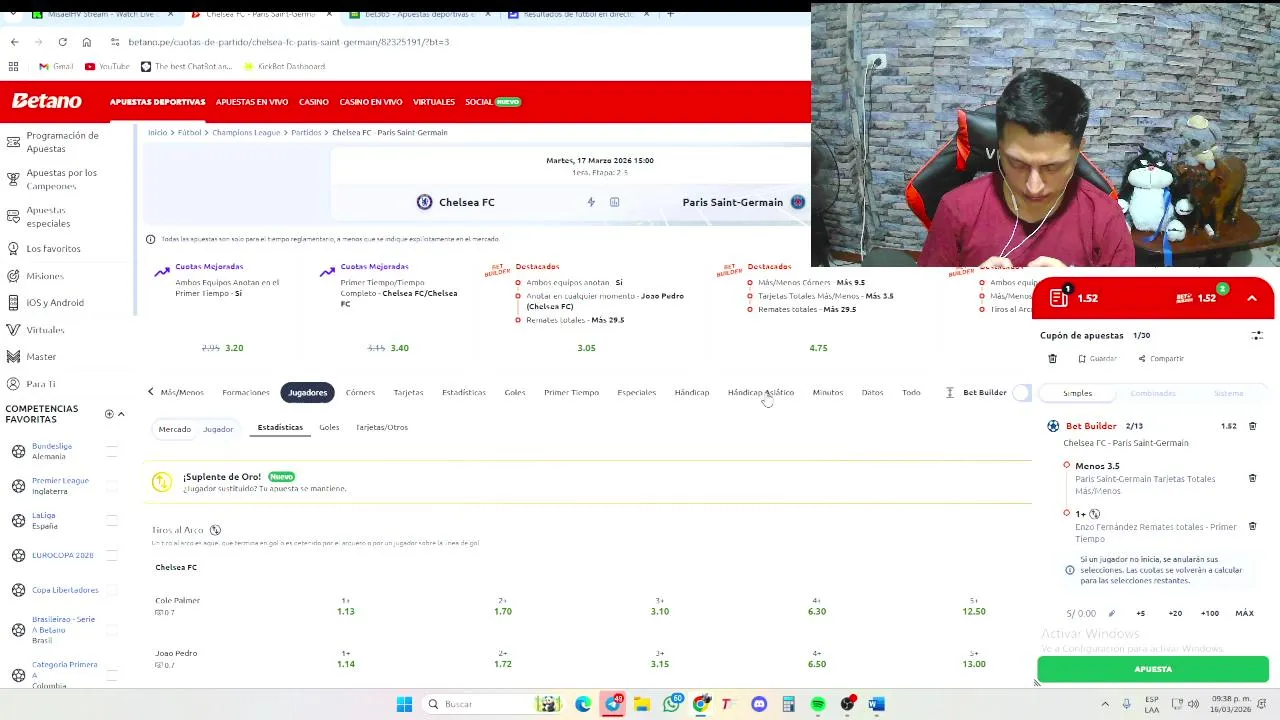Switch to the MisaelHV Stream tab
This screenshot has width=1280, height=720.
click(x=100, y=14)
